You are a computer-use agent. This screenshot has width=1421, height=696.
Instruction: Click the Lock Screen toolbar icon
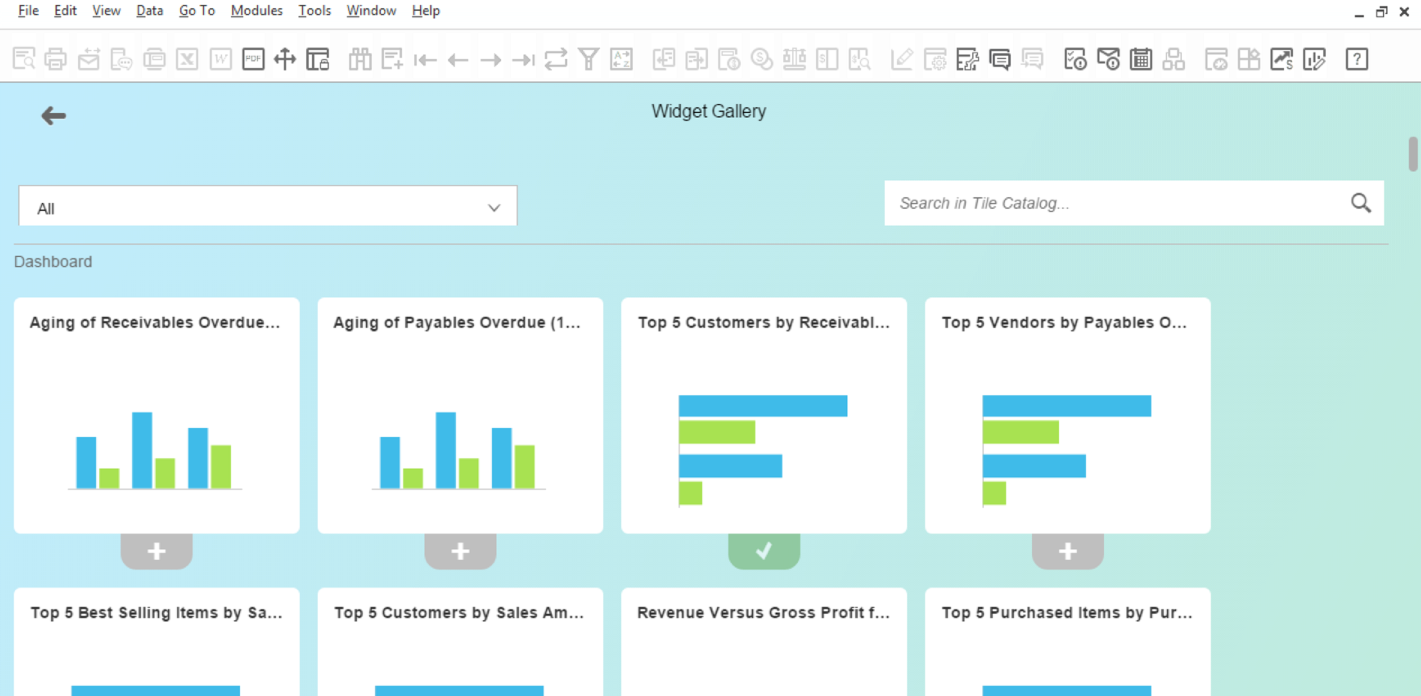[x=318, y=59]
